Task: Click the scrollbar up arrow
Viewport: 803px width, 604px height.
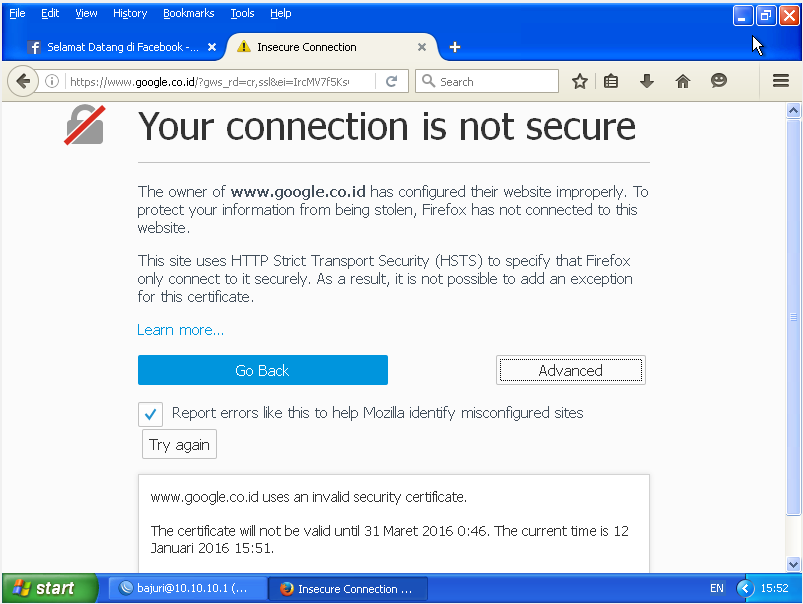Action: (794, 112)
